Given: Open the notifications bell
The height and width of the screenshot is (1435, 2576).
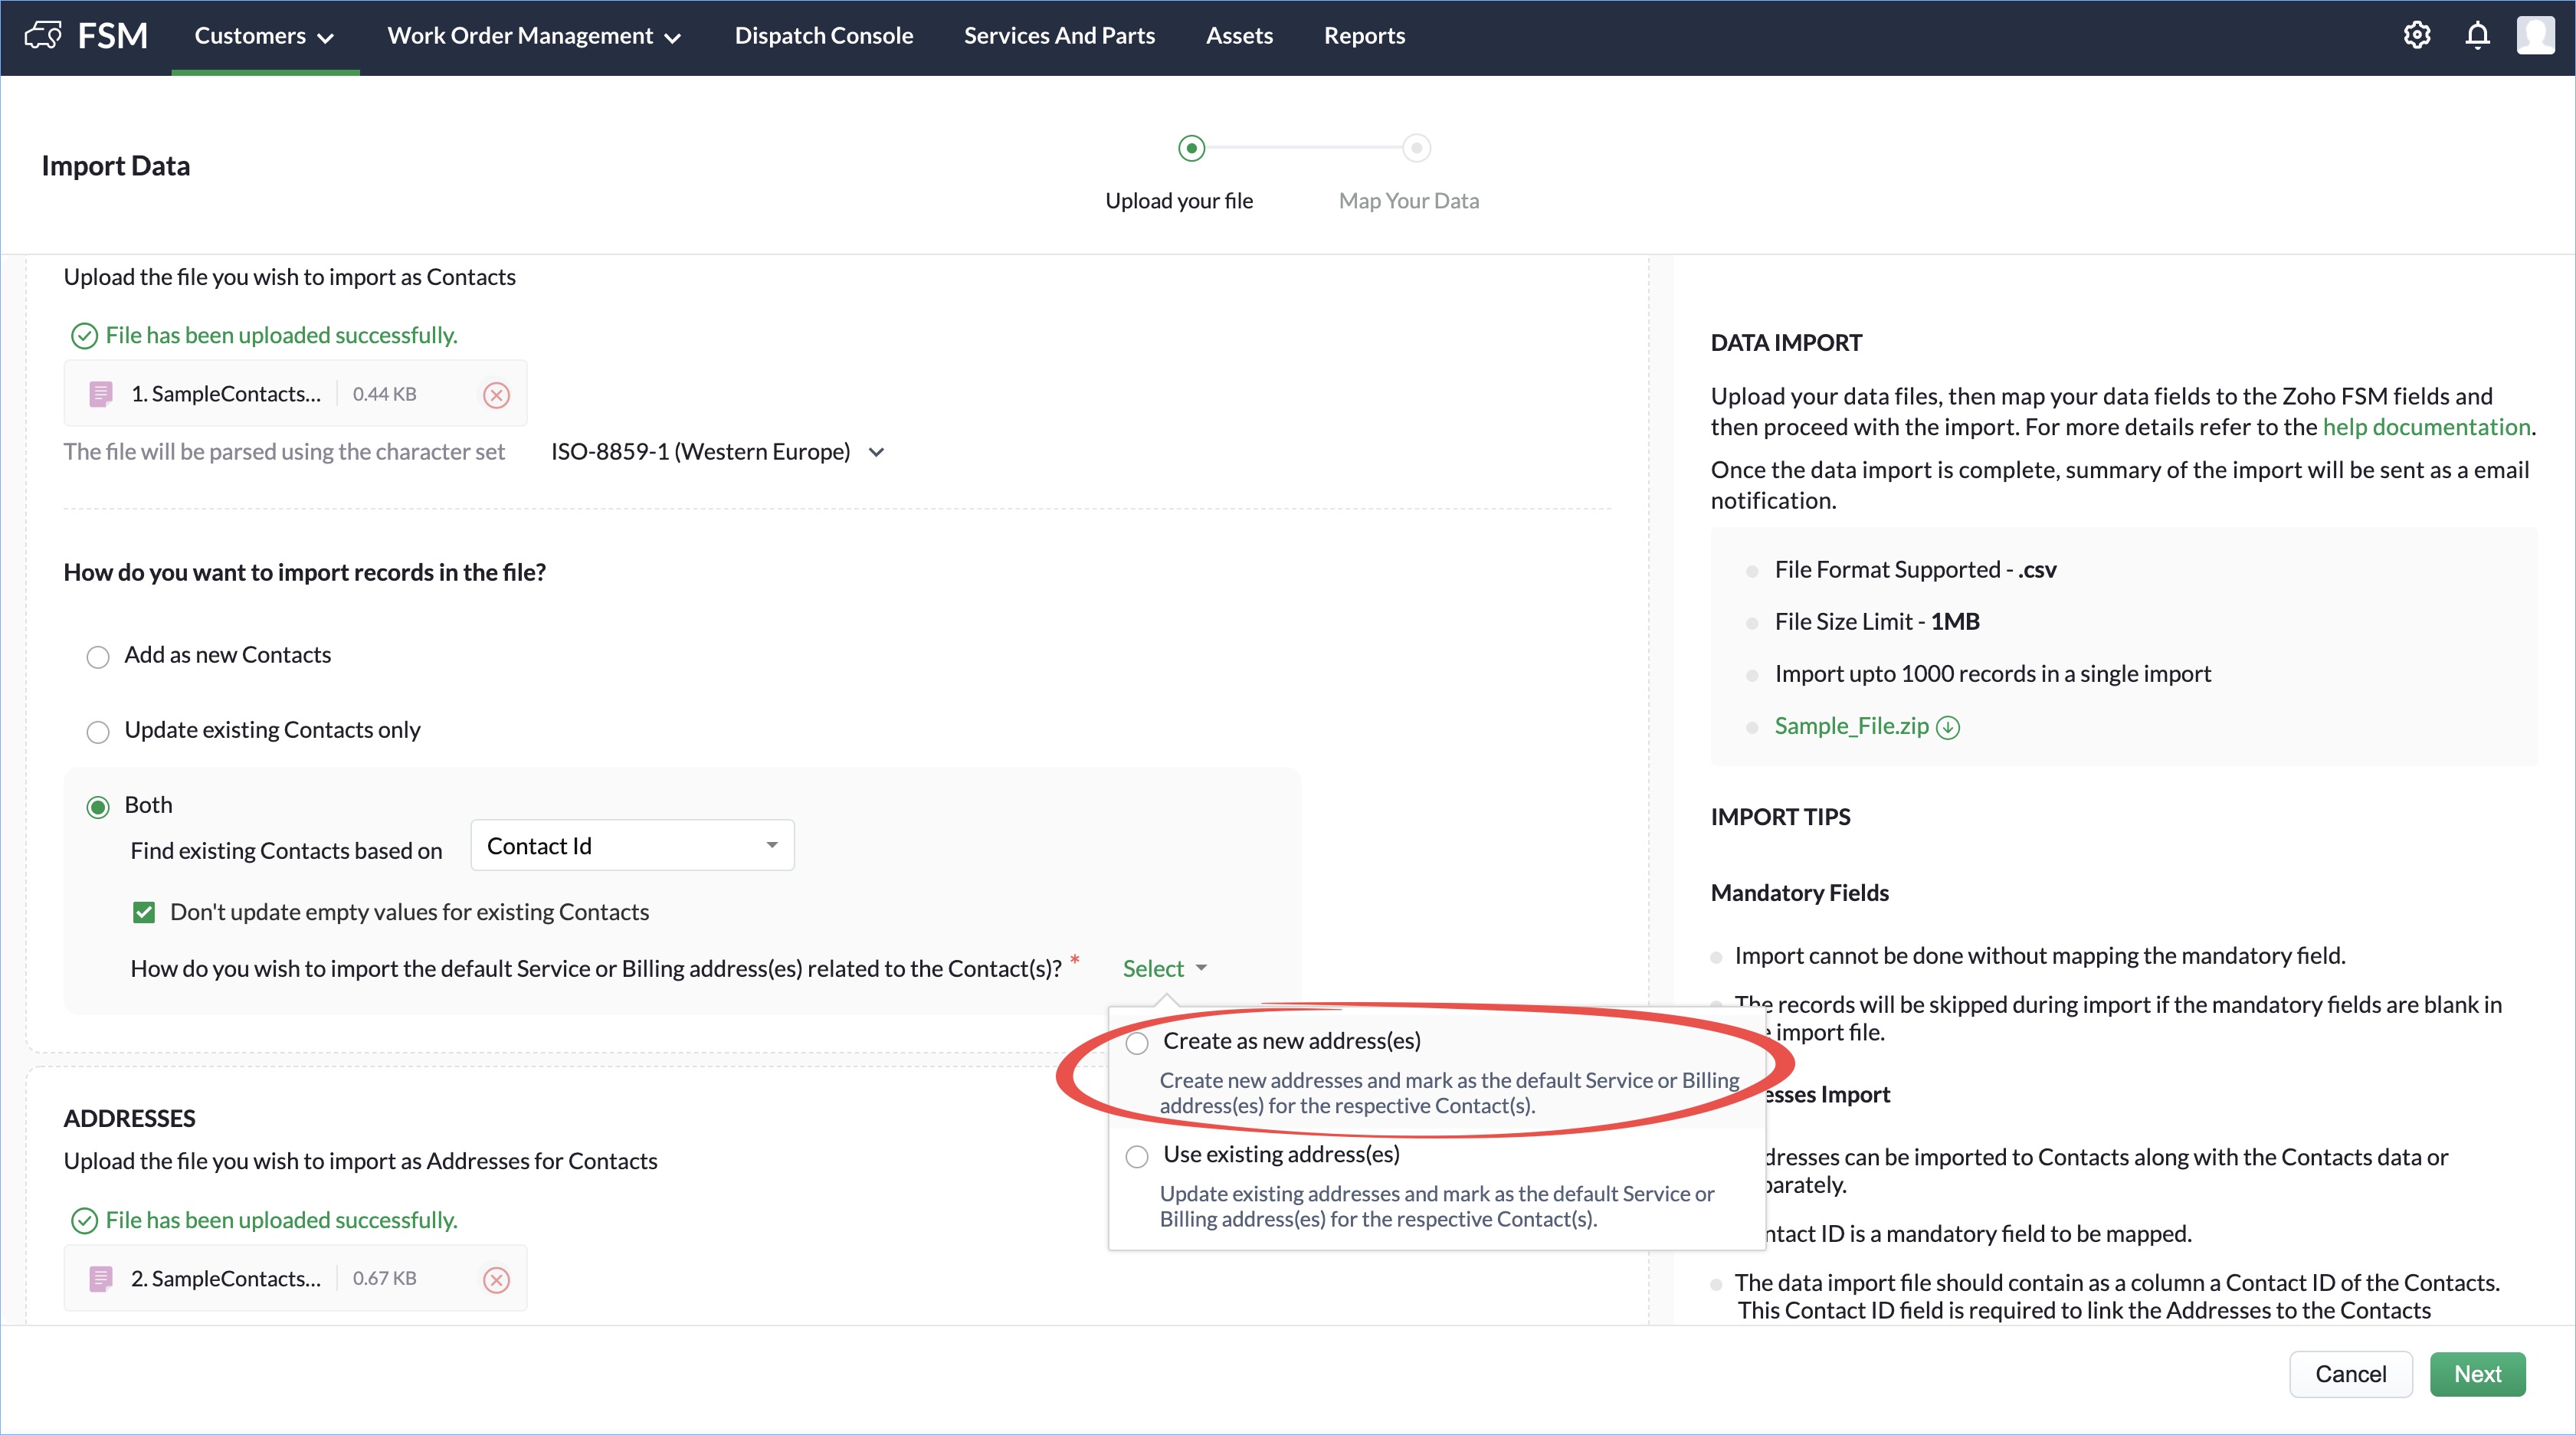Looking at the screenshot, I should 2477,35.
